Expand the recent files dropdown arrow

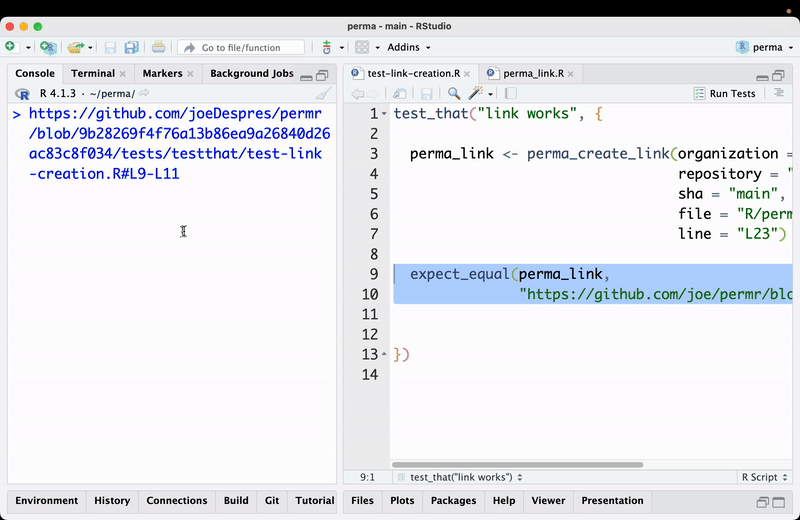[90, 47]
